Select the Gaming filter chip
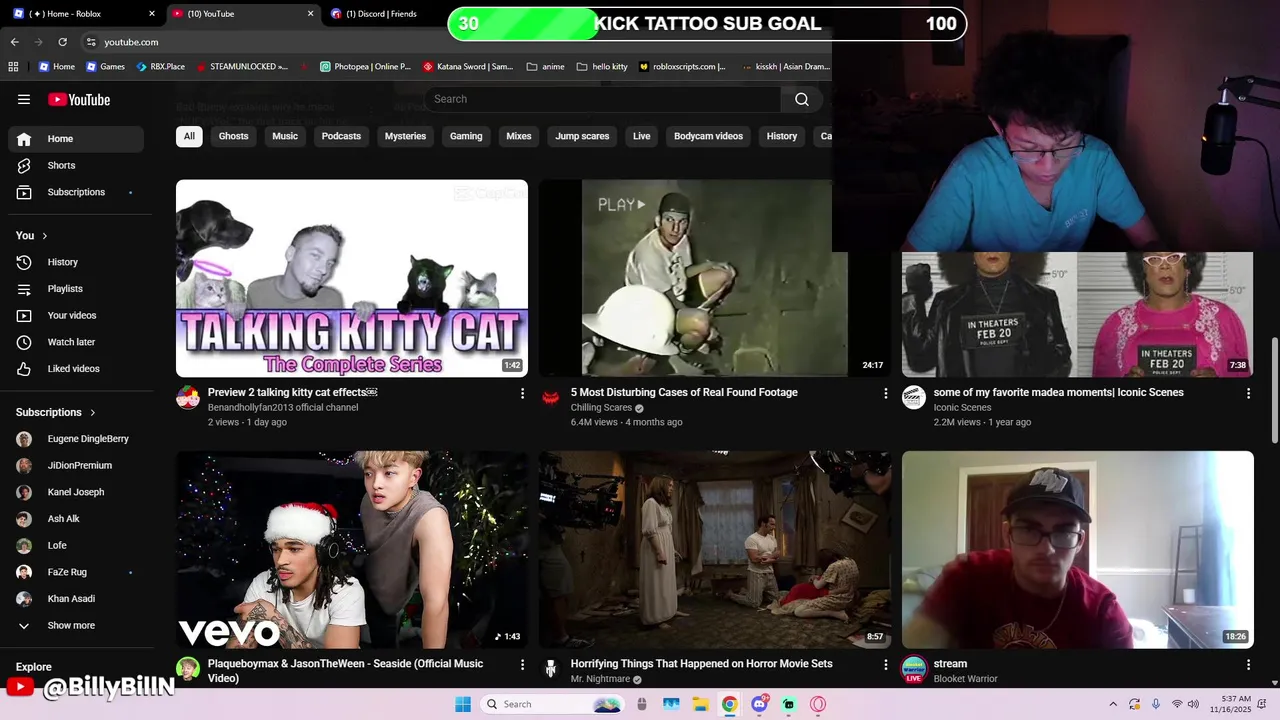The image size is (1280, 720). pos(466,136)
